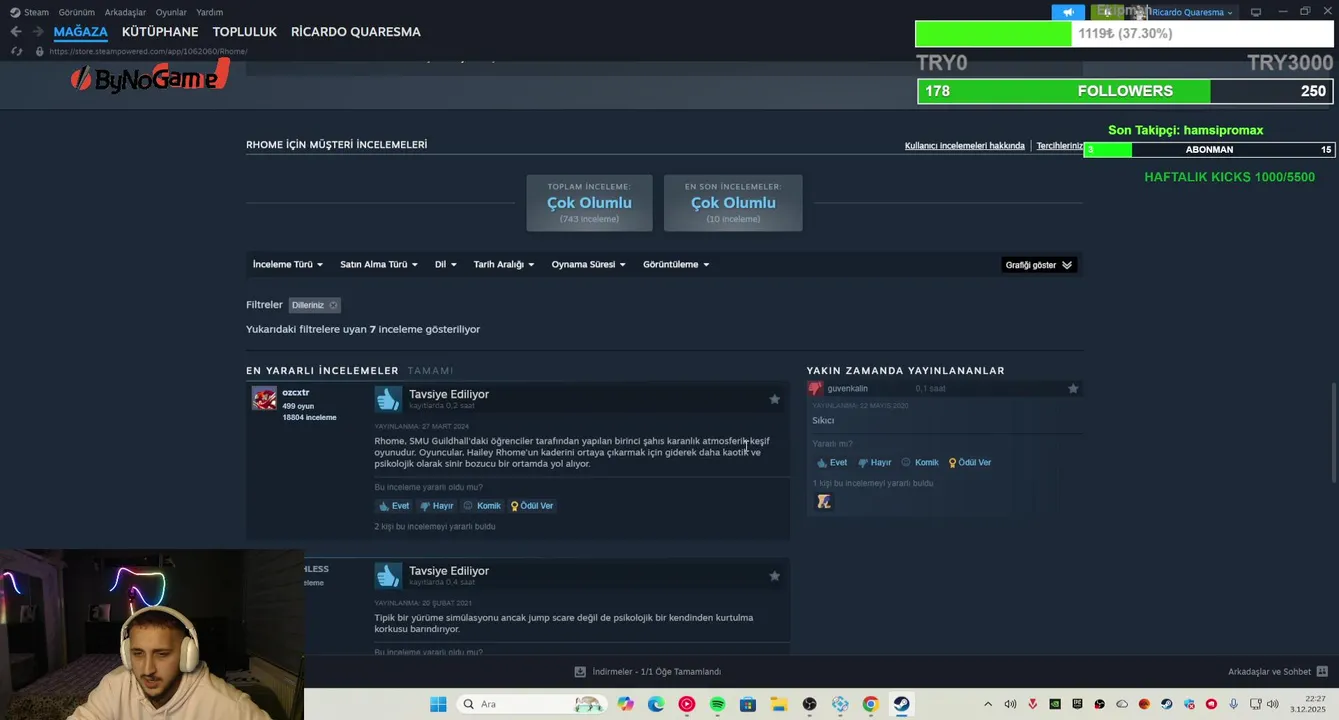Enter Big Picture mode via monitor icon
Viewport: 1339px width, 720px height.
pyautogui.click(x=1256, y=12)
